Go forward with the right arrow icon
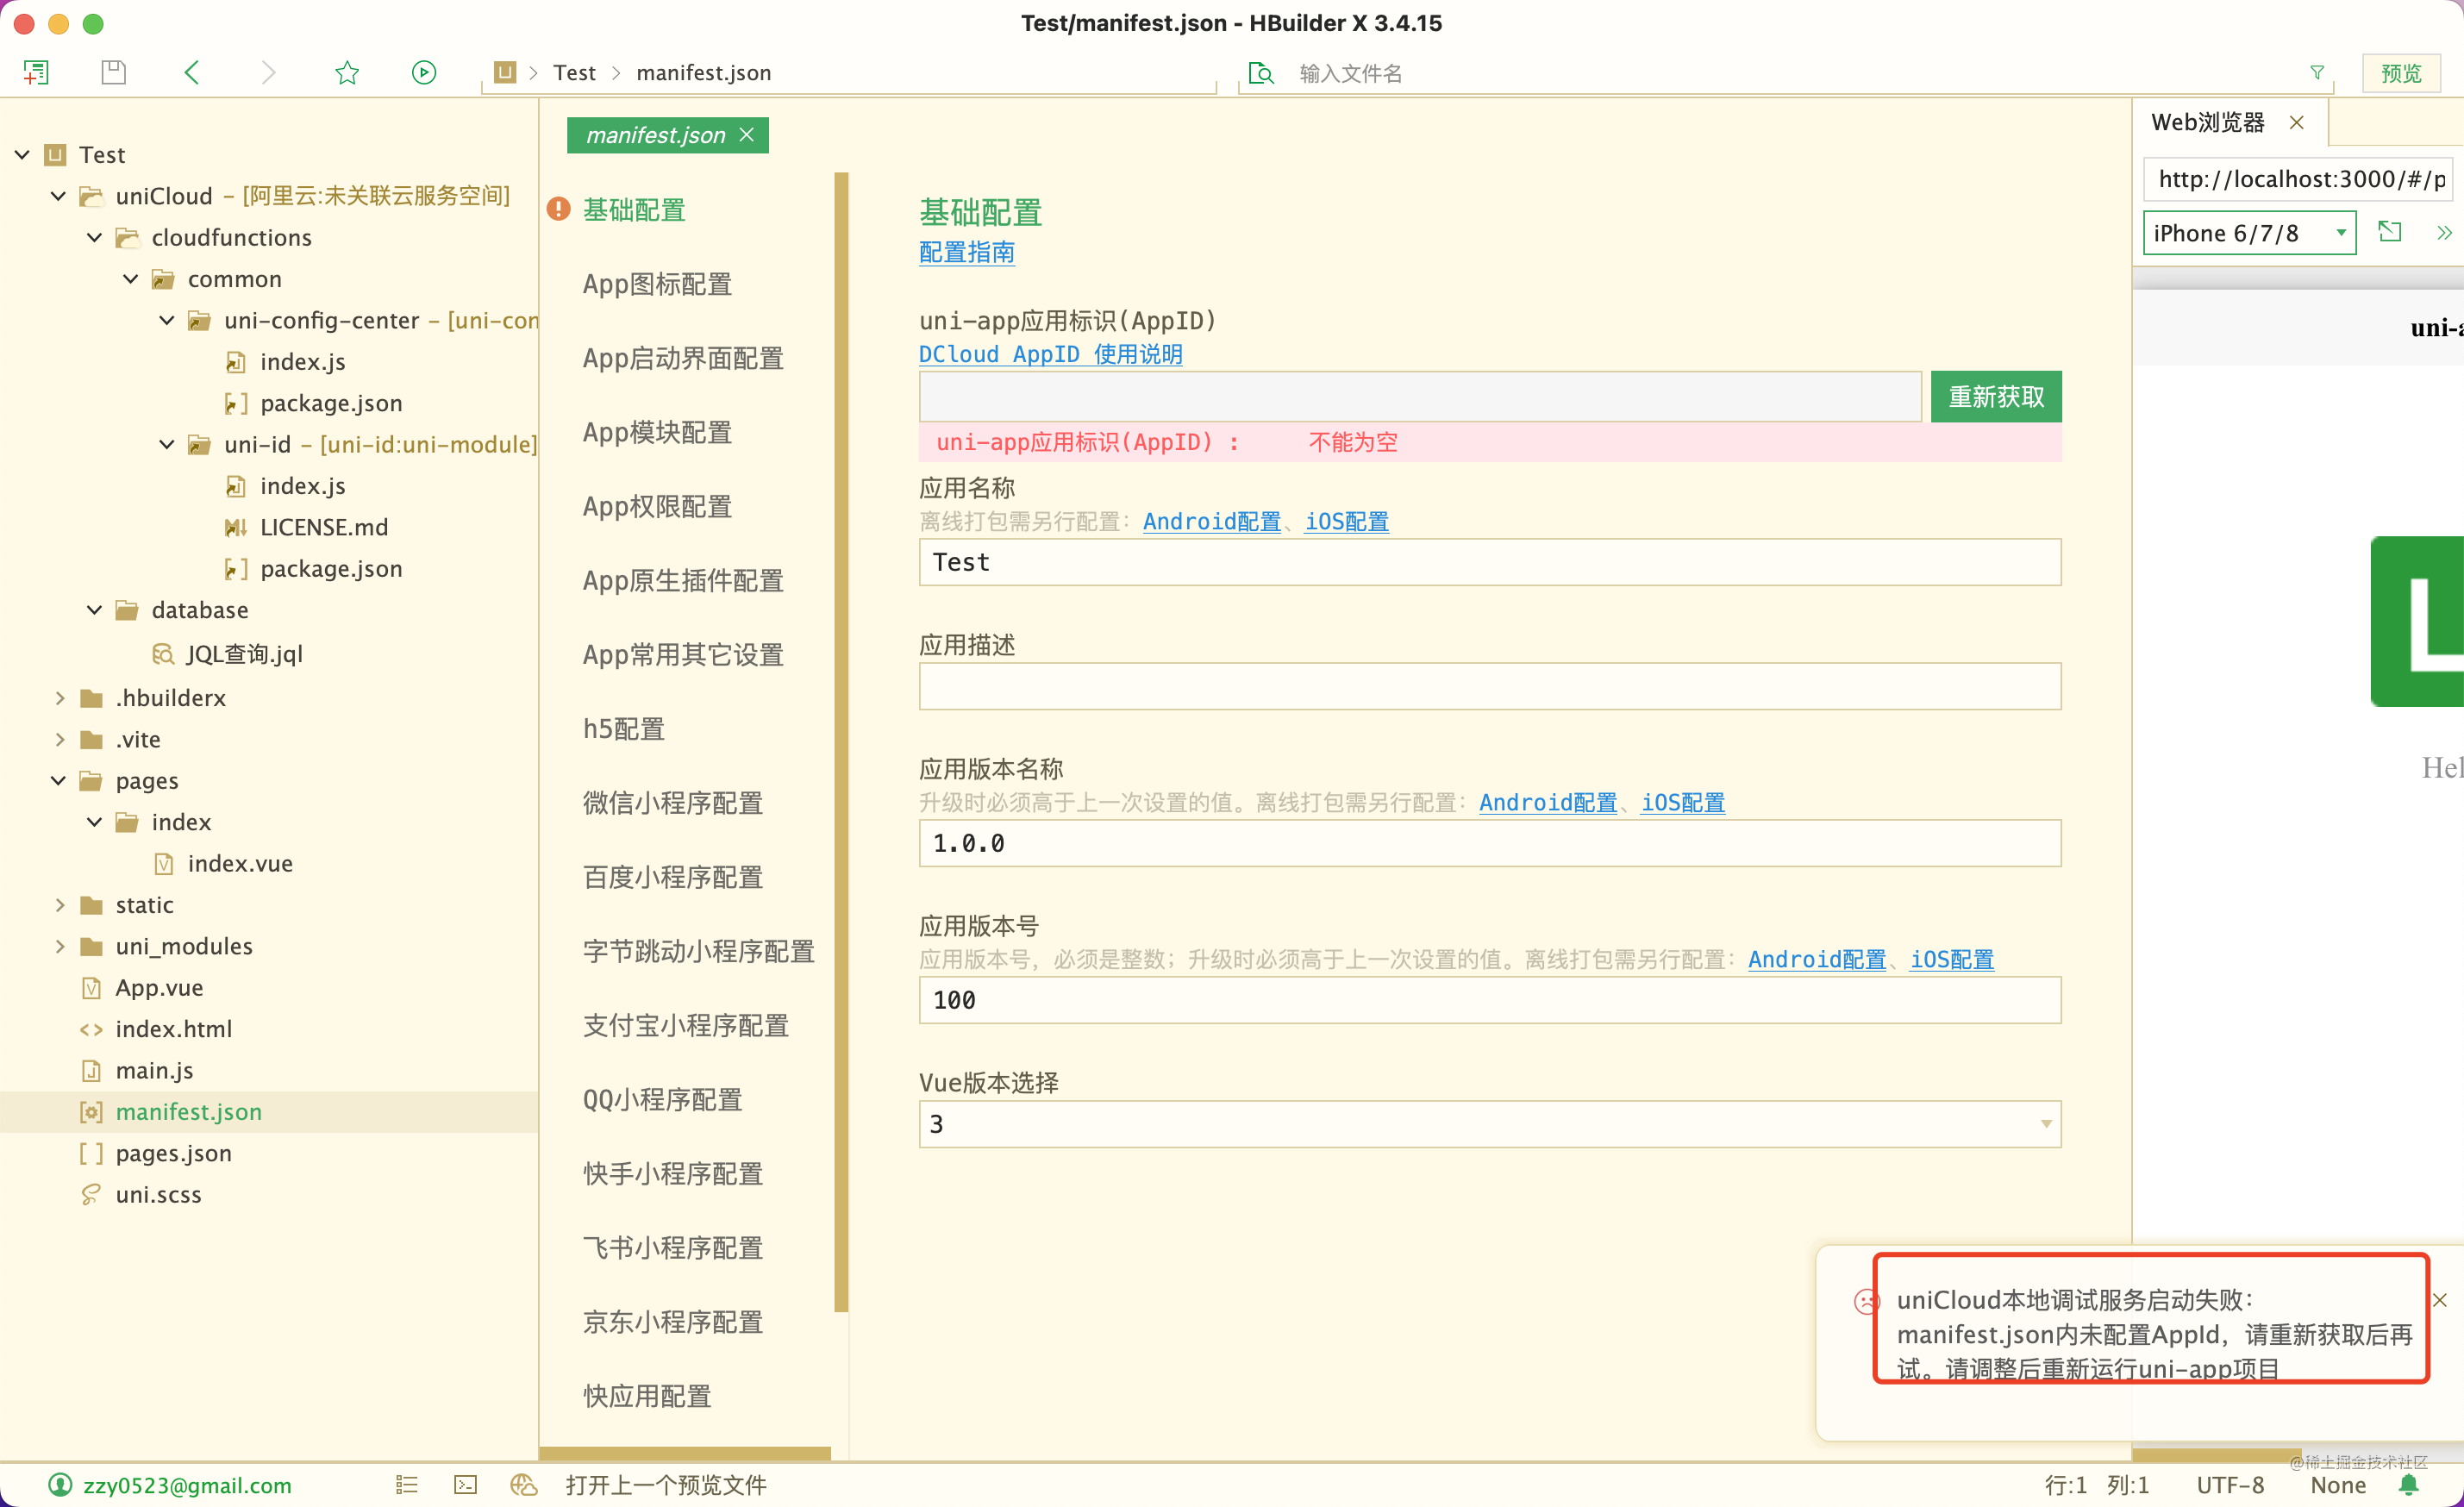 [268, 72]
